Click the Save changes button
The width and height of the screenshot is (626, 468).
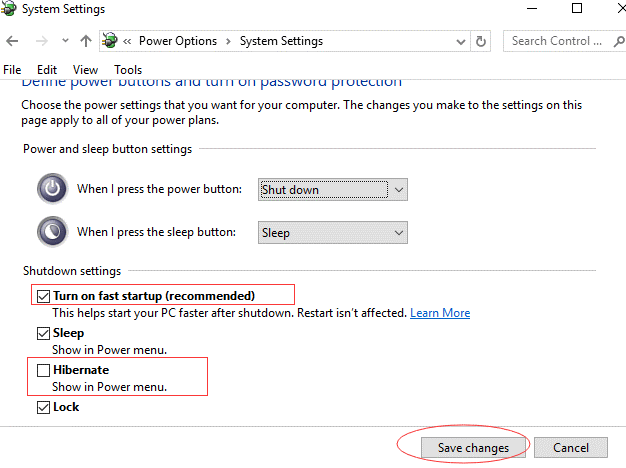pos(473,447)
